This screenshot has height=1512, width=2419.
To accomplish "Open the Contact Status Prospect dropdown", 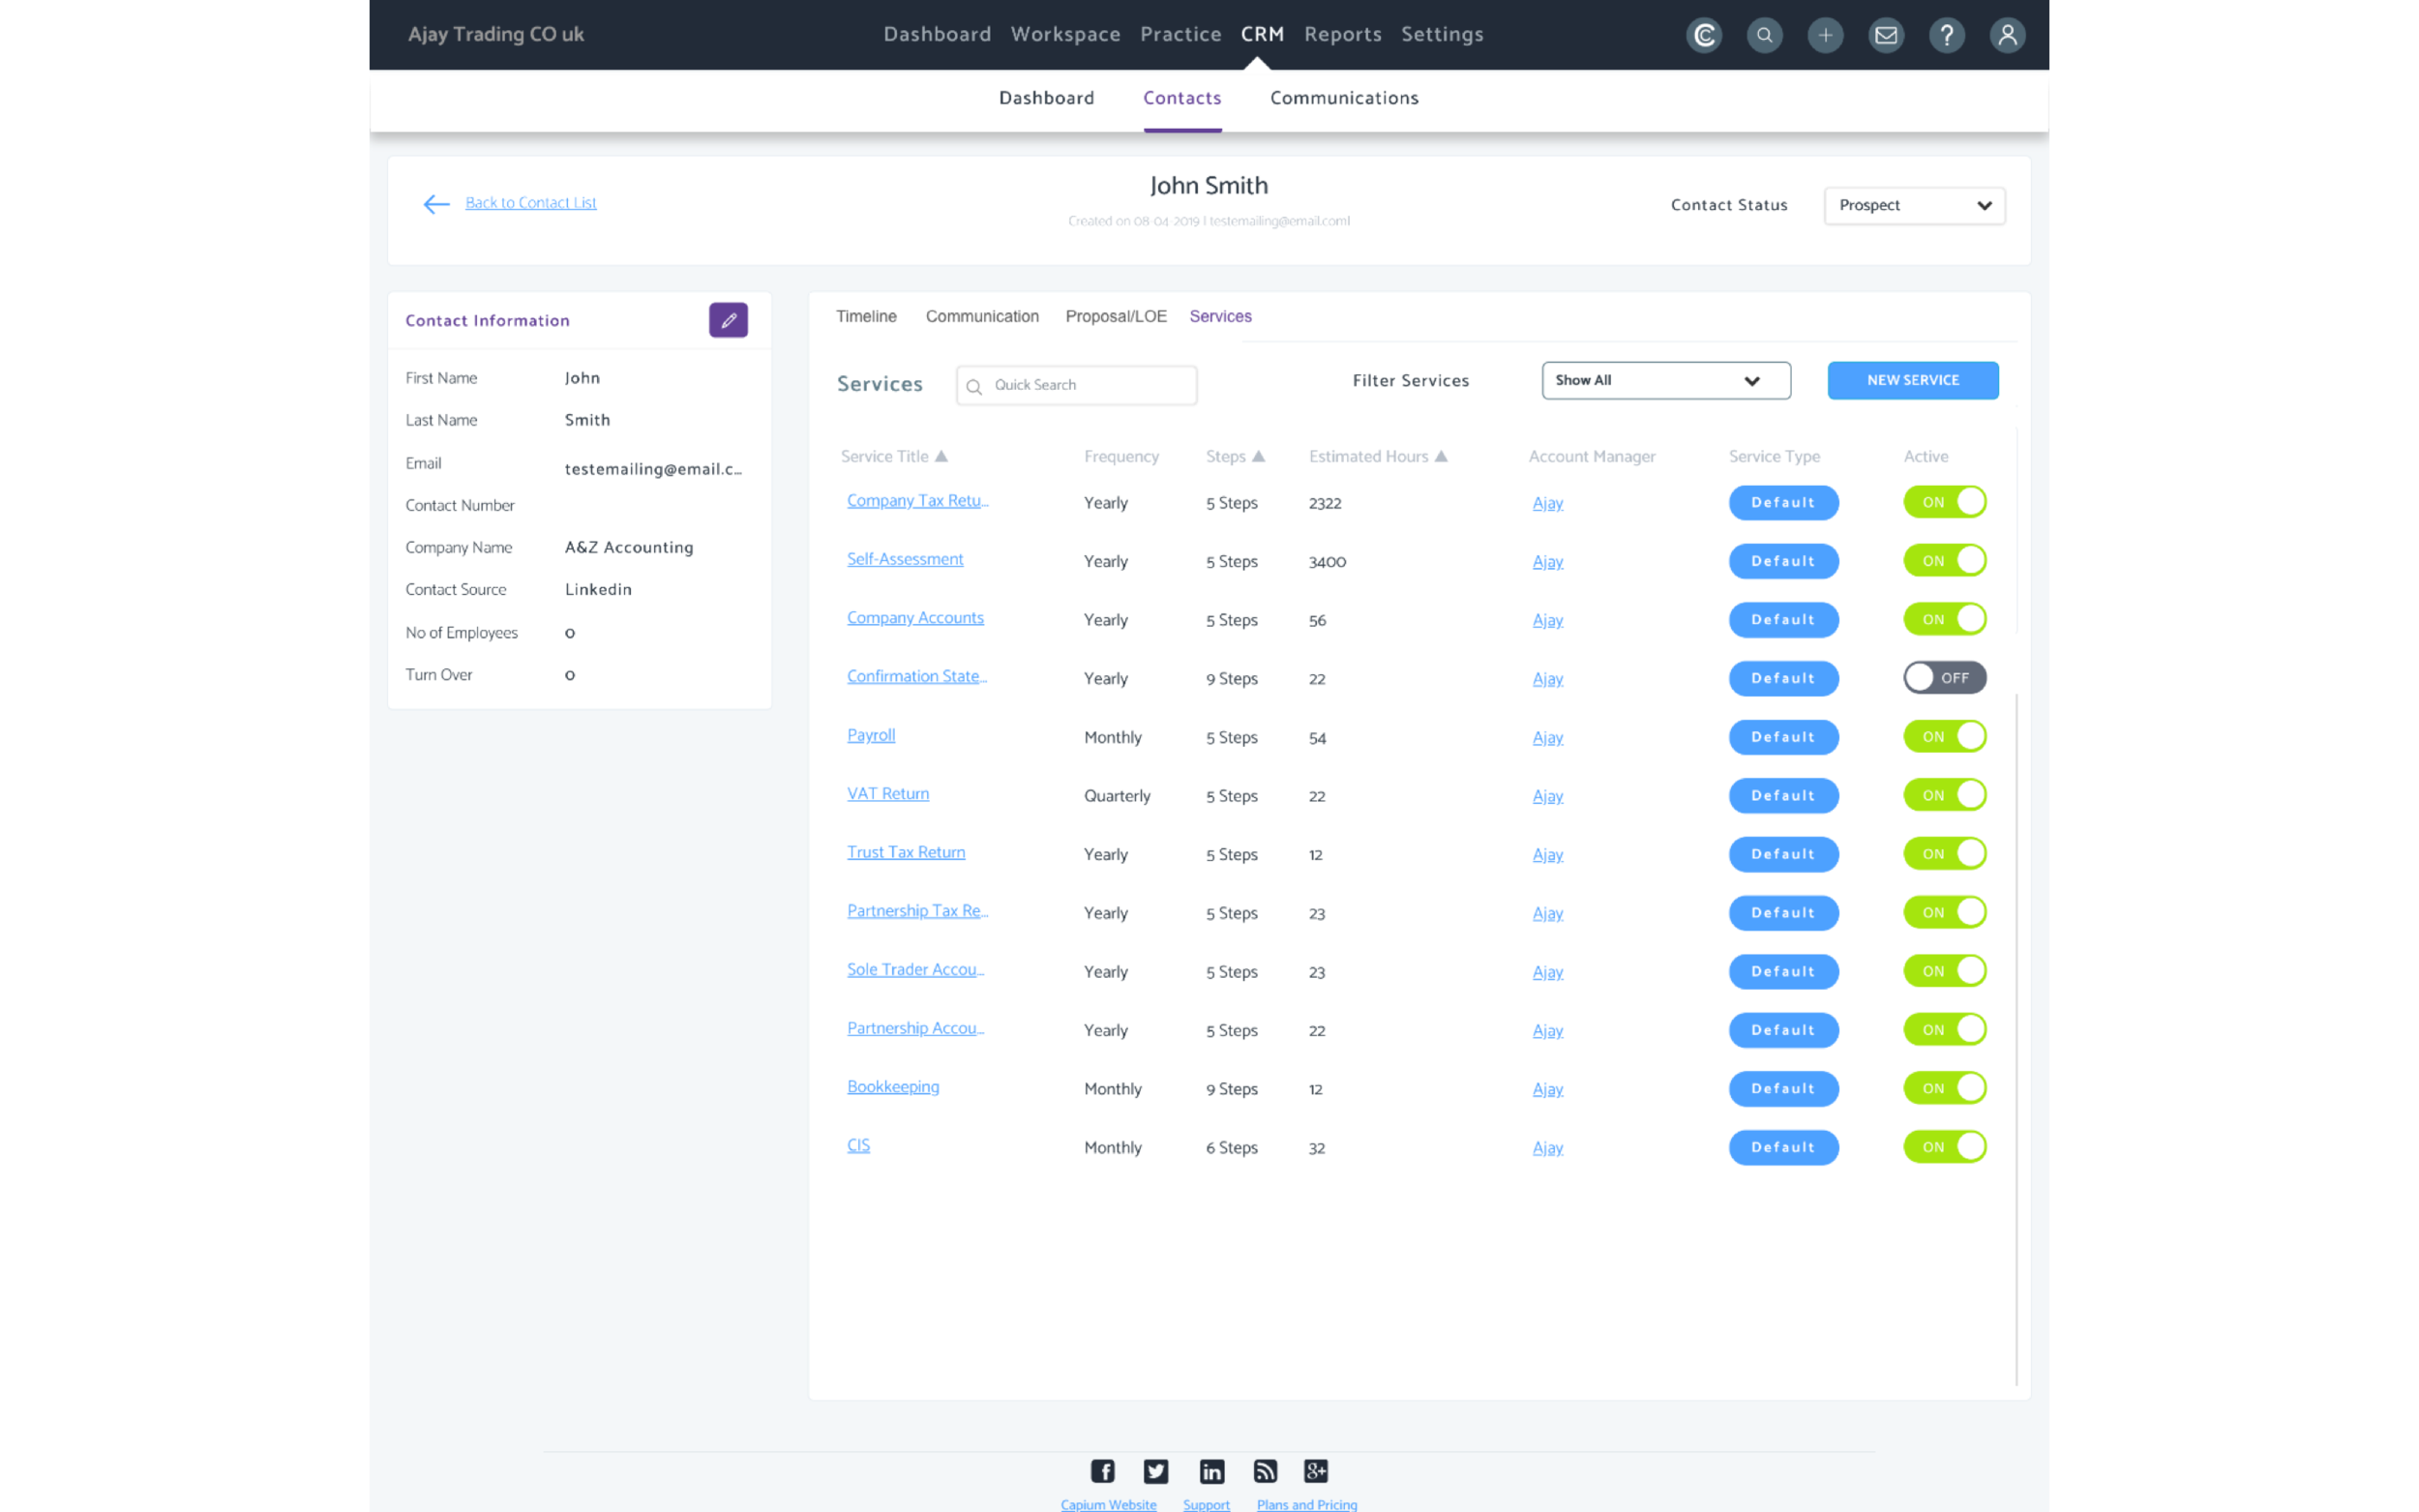I will tap(1914, 205).
